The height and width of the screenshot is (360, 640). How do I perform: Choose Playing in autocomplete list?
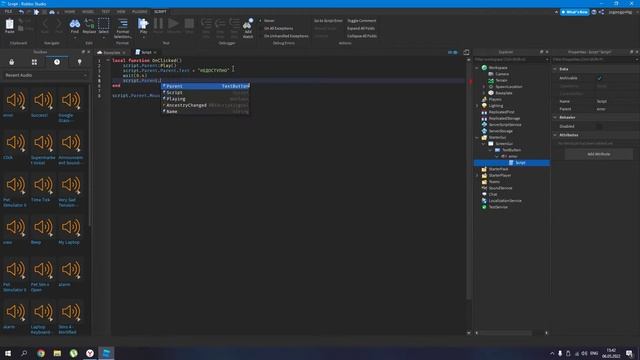[x=205, y=99]
